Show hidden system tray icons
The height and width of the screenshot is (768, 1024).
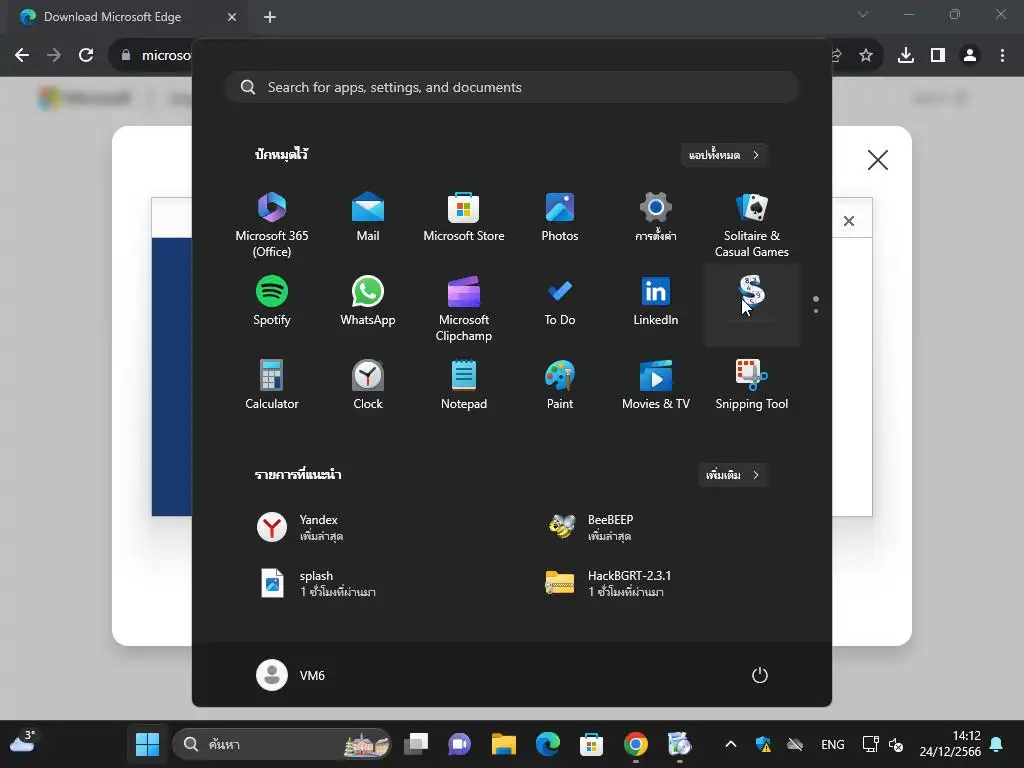731,744
